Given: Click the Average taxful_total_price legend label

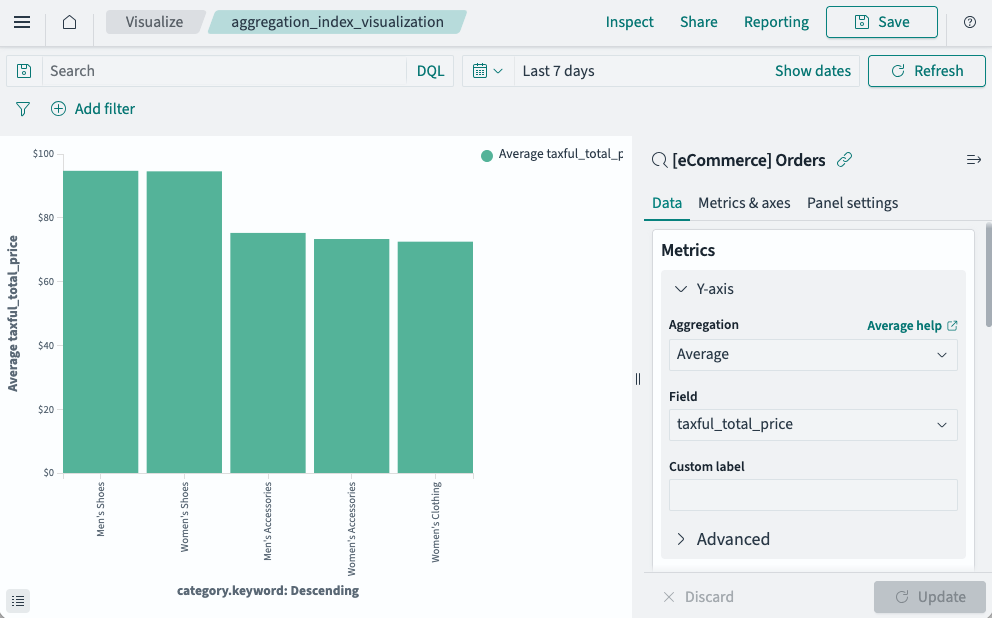Looking at the screenshot, I should click(561, 154).
